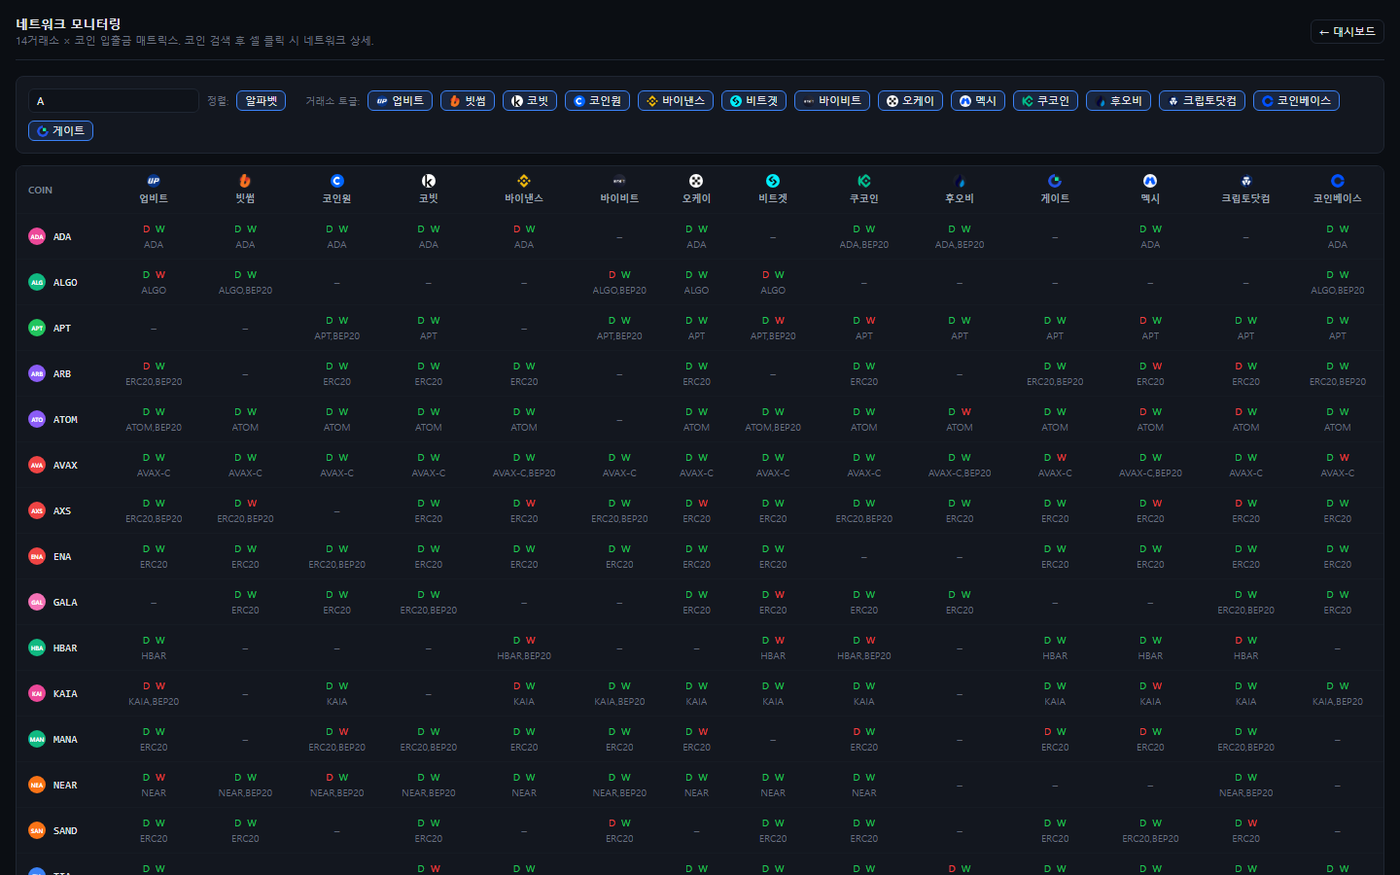This screenshot has height=875, width=1400.
Task: Toggle the 크립토닷컴 exchange filter chip
Action: point(1202,101)
